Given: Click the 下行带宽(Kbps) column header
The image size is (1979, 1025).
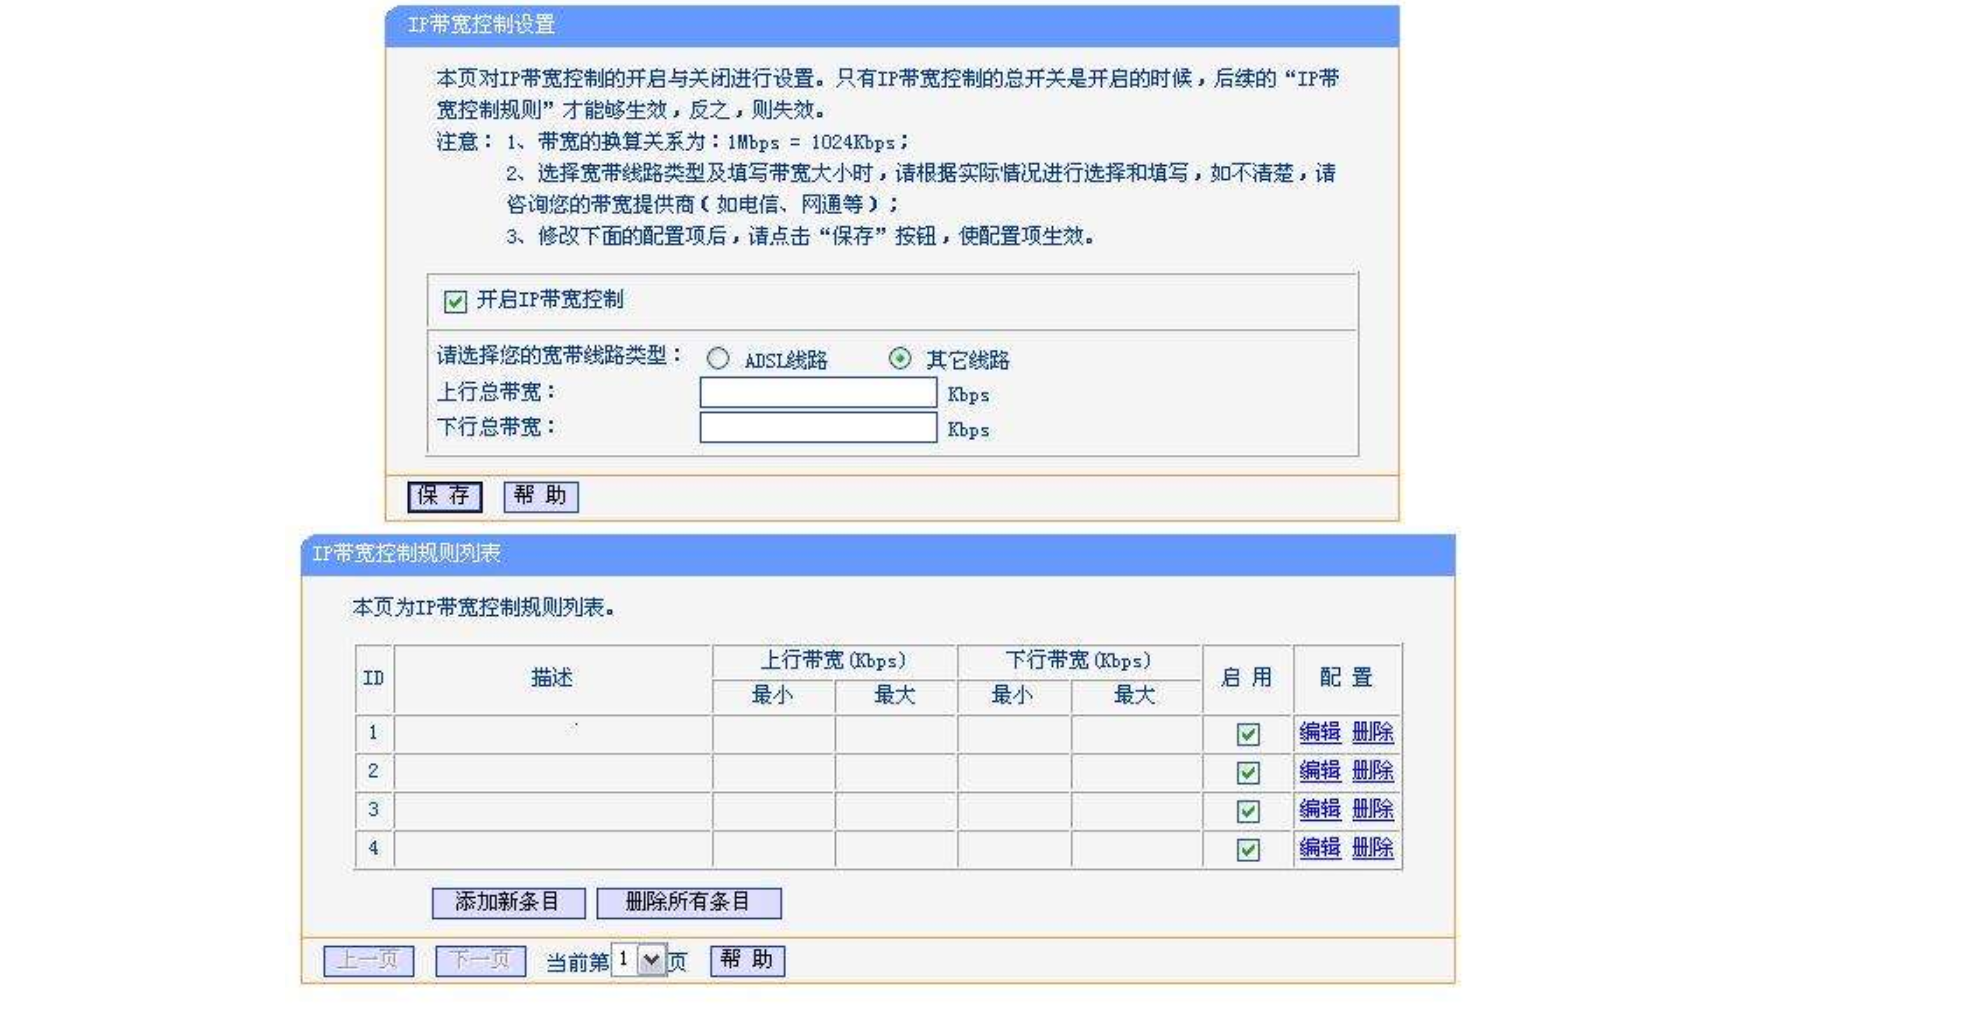Looking at the screenshot, I should point(1079,661).
